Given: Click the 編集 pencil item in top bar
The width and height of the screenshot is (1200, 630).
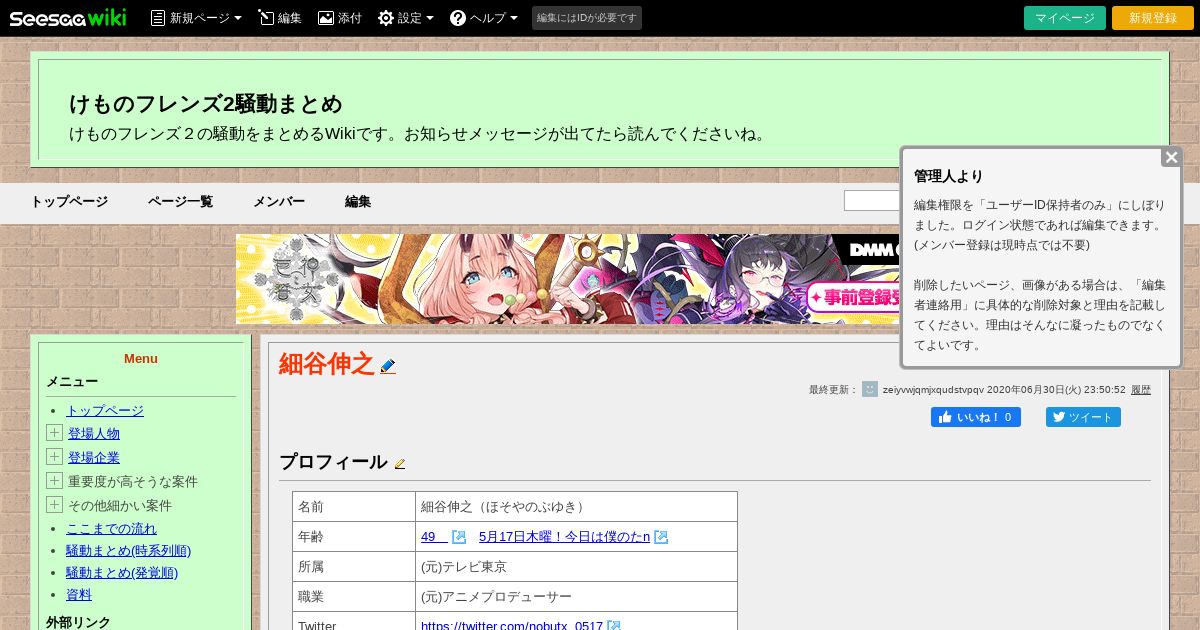Looking at the screenshot, I should (279, 18).
